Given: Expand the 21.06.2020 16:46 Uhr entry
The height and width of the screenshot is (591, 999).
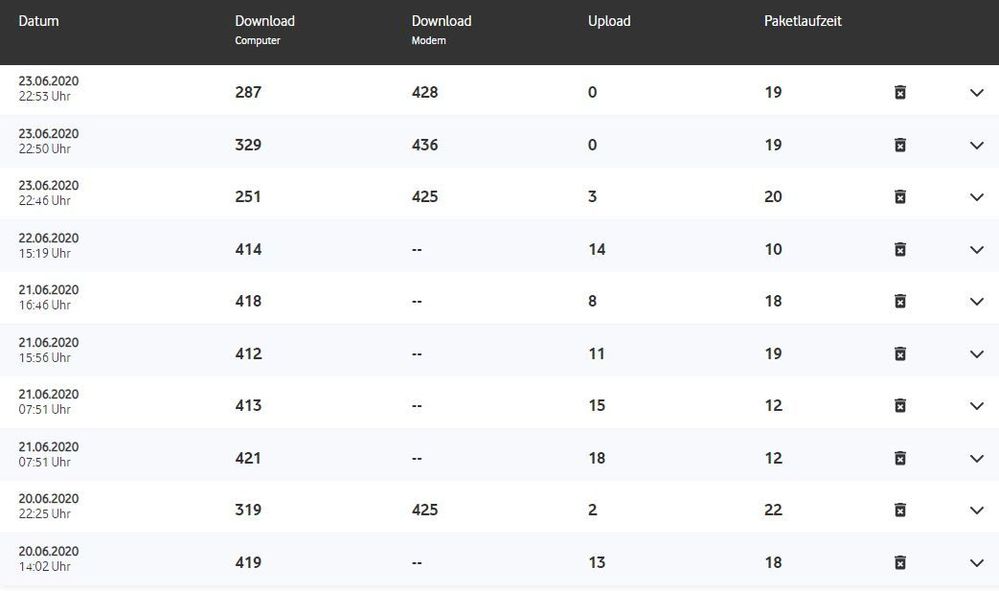Looking at the screenshot, I should click(977, 301).
